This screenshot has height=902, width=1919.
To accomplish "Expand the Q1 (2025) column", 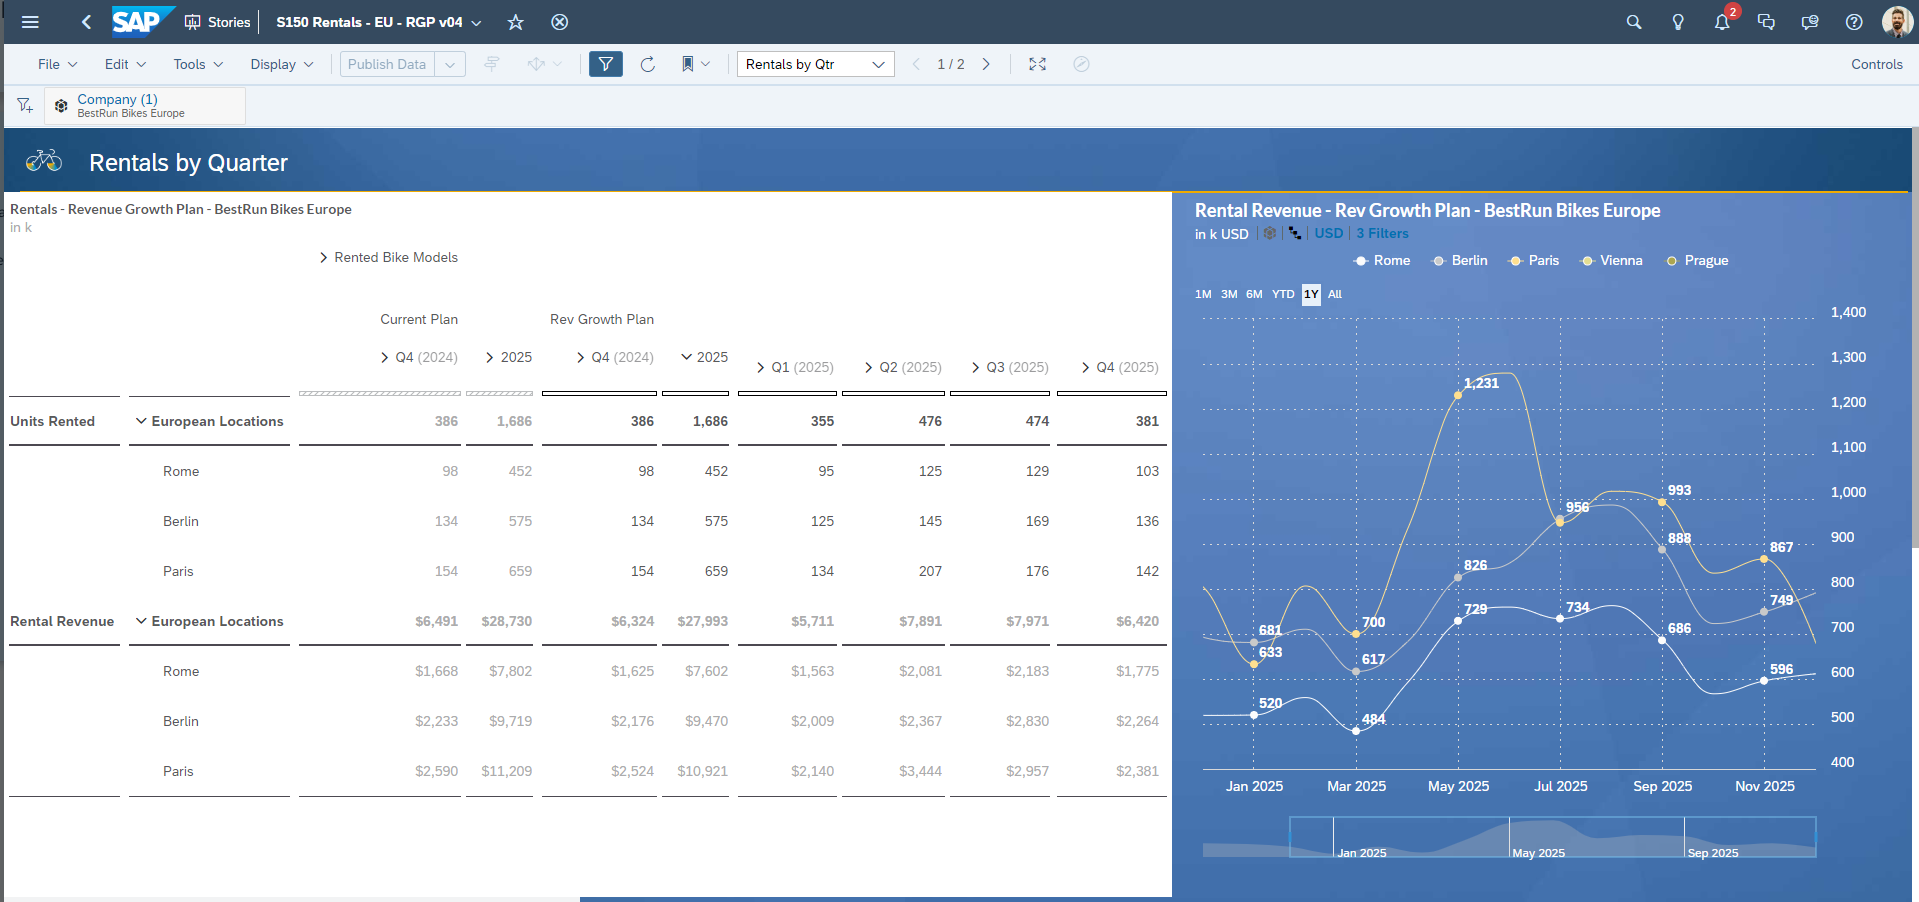I will [761, 367].
